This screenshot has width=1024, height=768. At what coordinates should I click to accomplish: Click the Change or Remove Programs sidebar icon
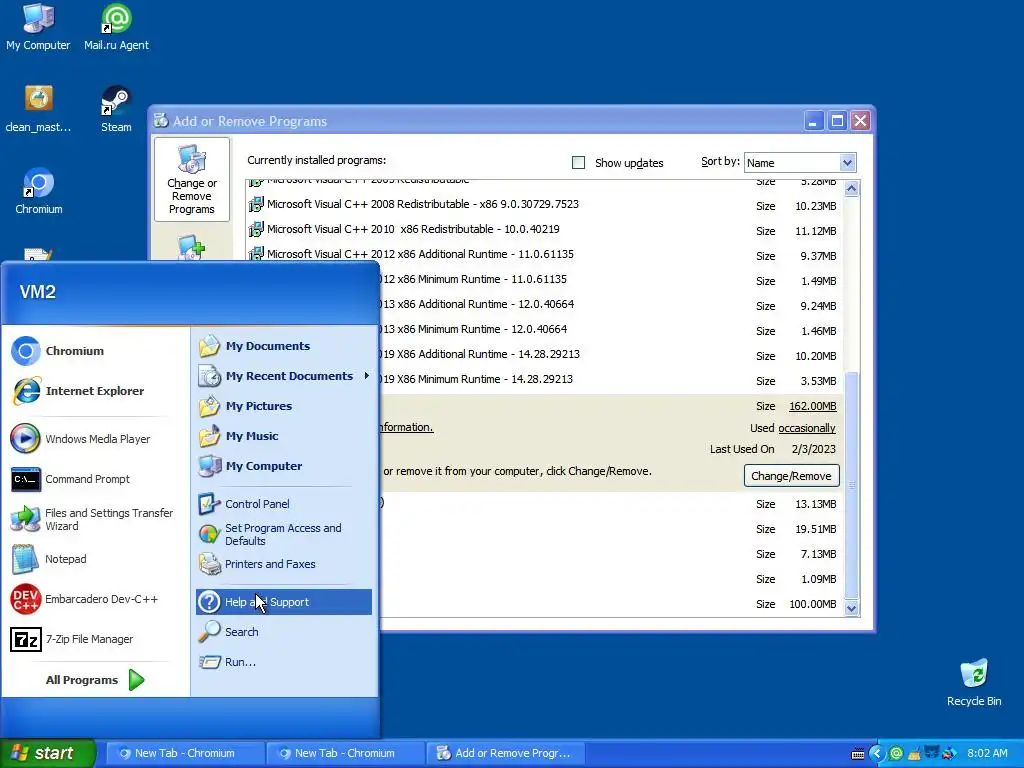pos(191,179)
